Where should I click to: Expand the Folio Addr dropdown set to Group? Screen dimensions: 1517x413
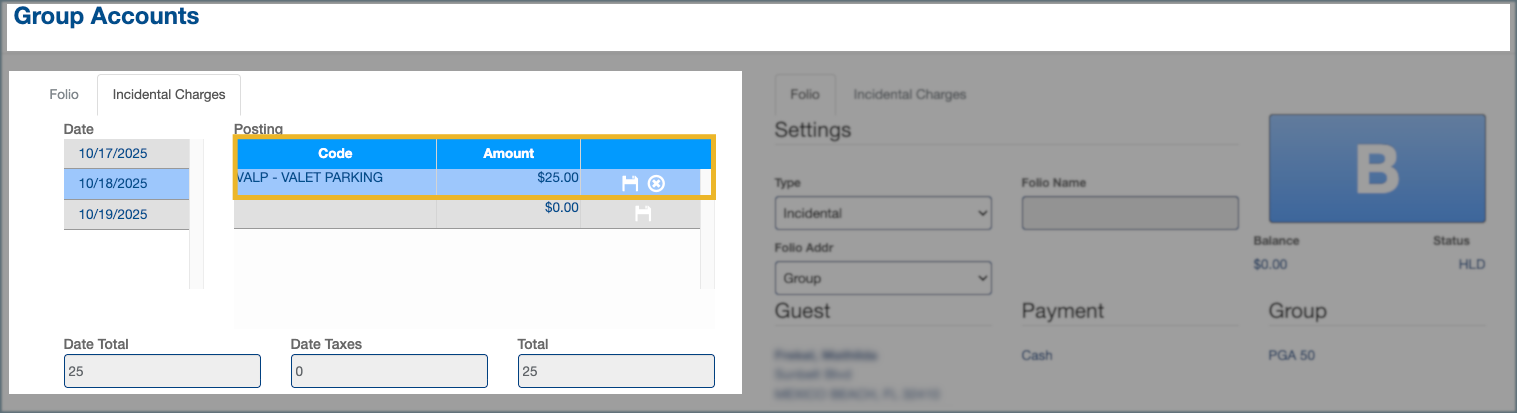click(882, 278)
